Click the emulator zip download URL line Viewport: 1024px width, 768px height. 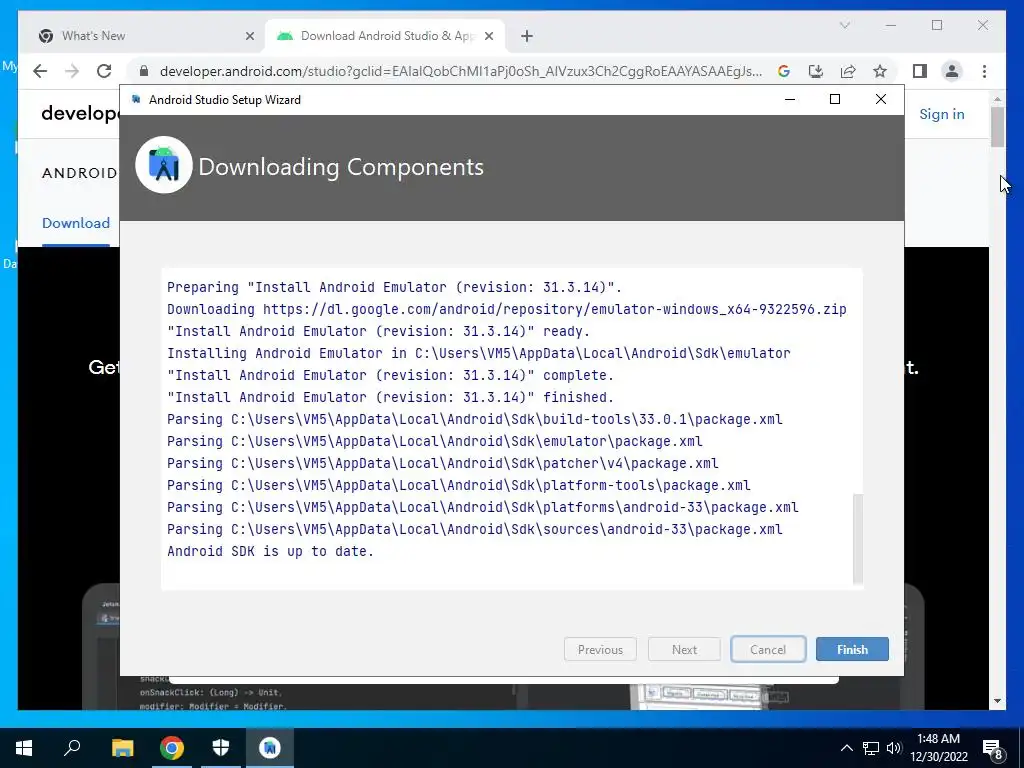click(506, 309)
